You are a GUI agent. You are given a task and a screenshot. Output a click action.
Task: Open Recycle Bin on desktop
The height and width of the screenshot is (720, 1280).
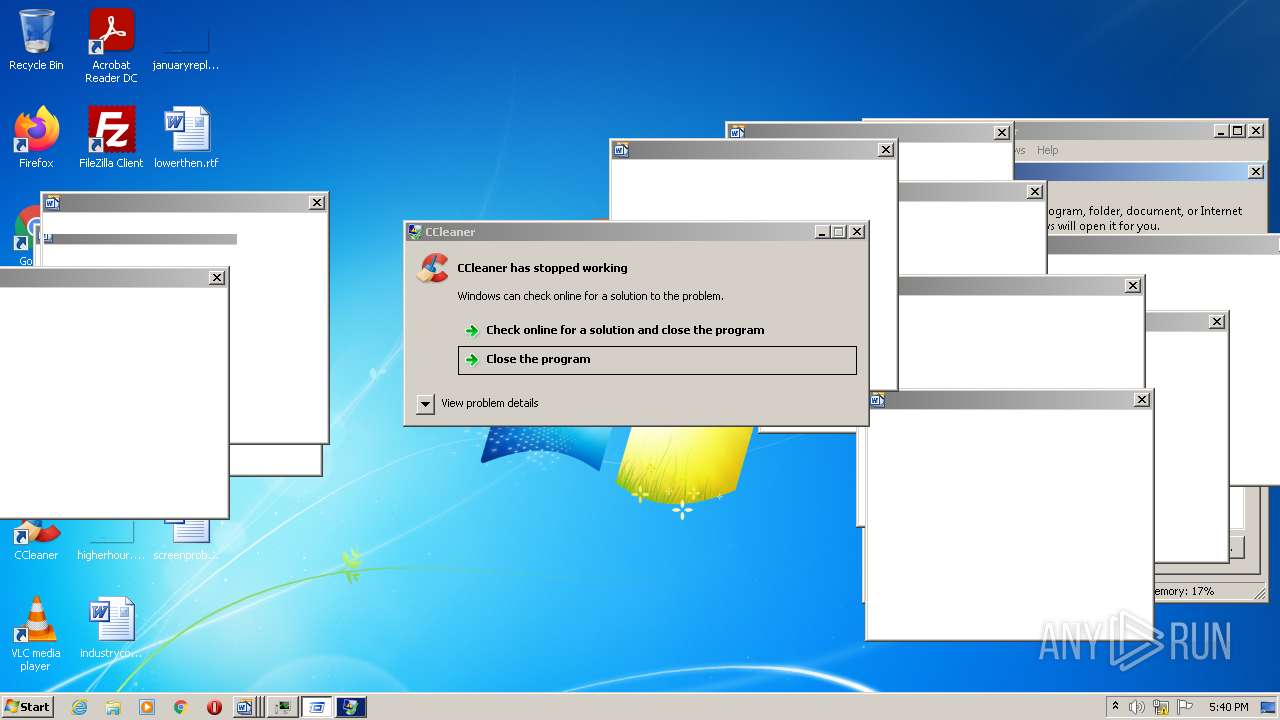click(x=36, y=40)
